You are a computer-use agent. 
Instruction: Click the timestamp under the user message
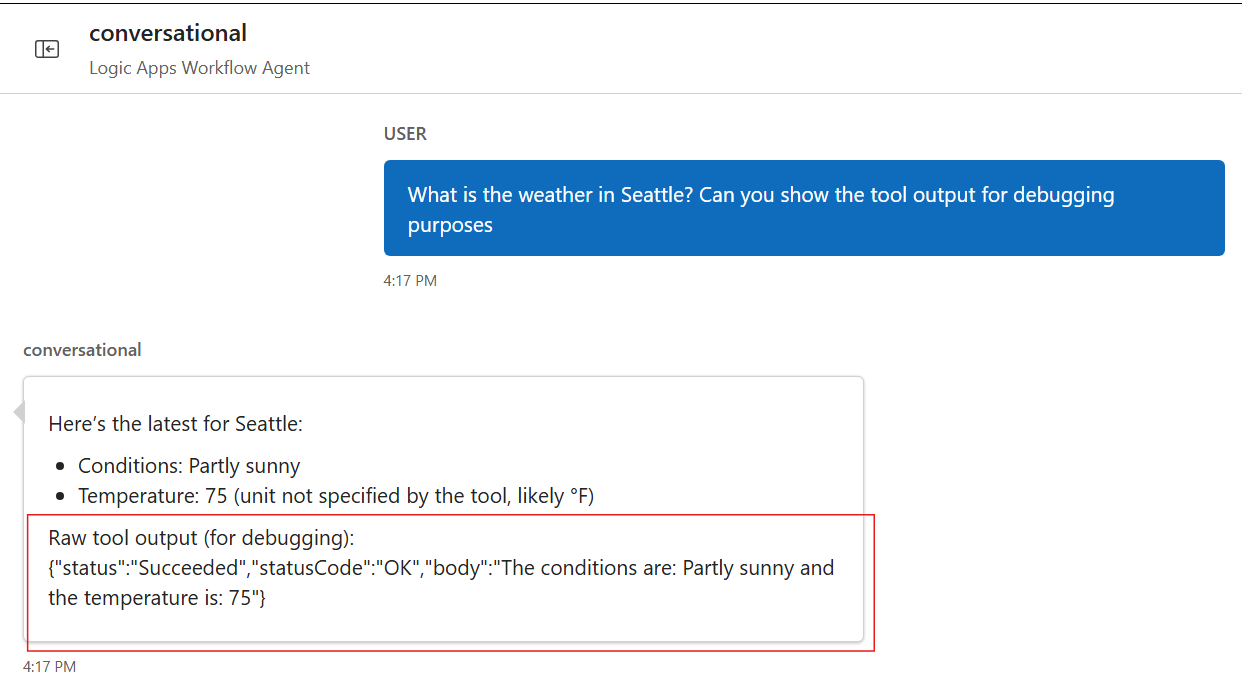tap(410, 281)
